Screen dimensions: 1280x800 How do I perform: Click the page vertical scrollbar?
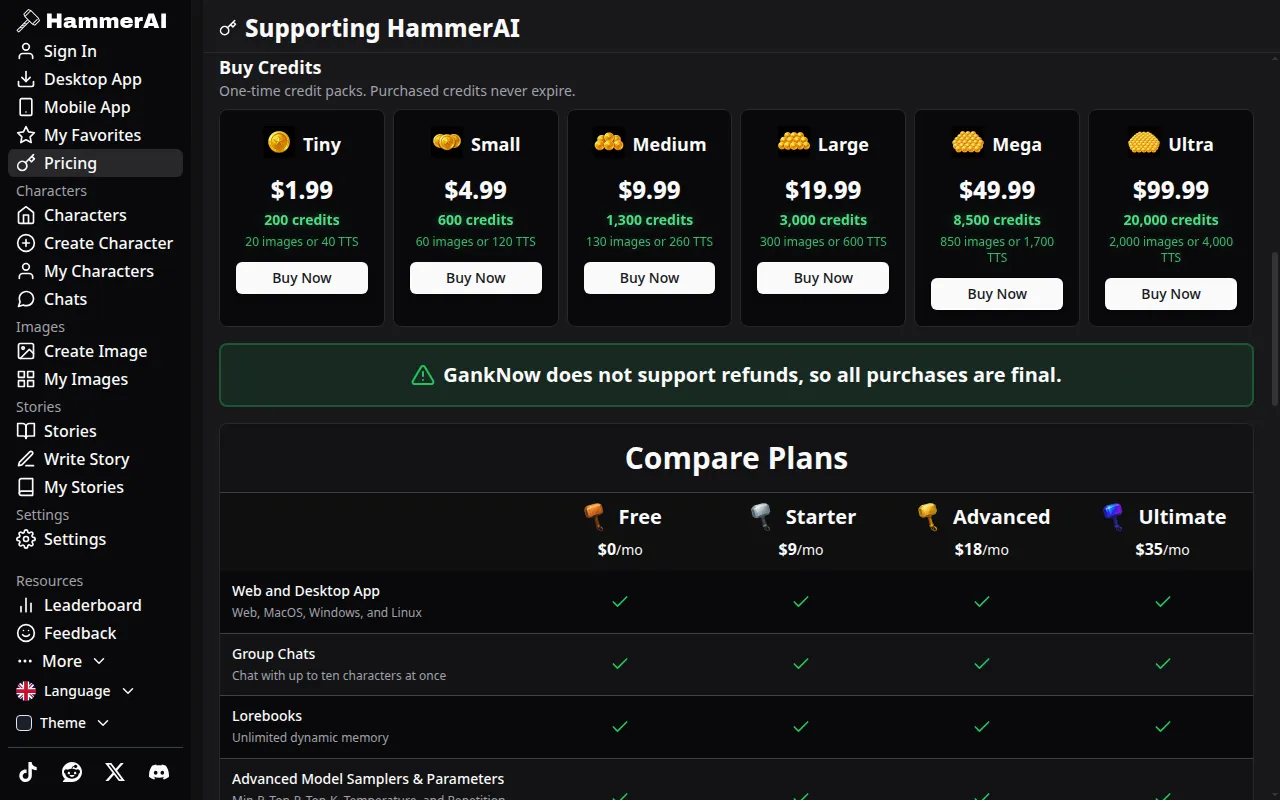click(x=1274, y=328)
